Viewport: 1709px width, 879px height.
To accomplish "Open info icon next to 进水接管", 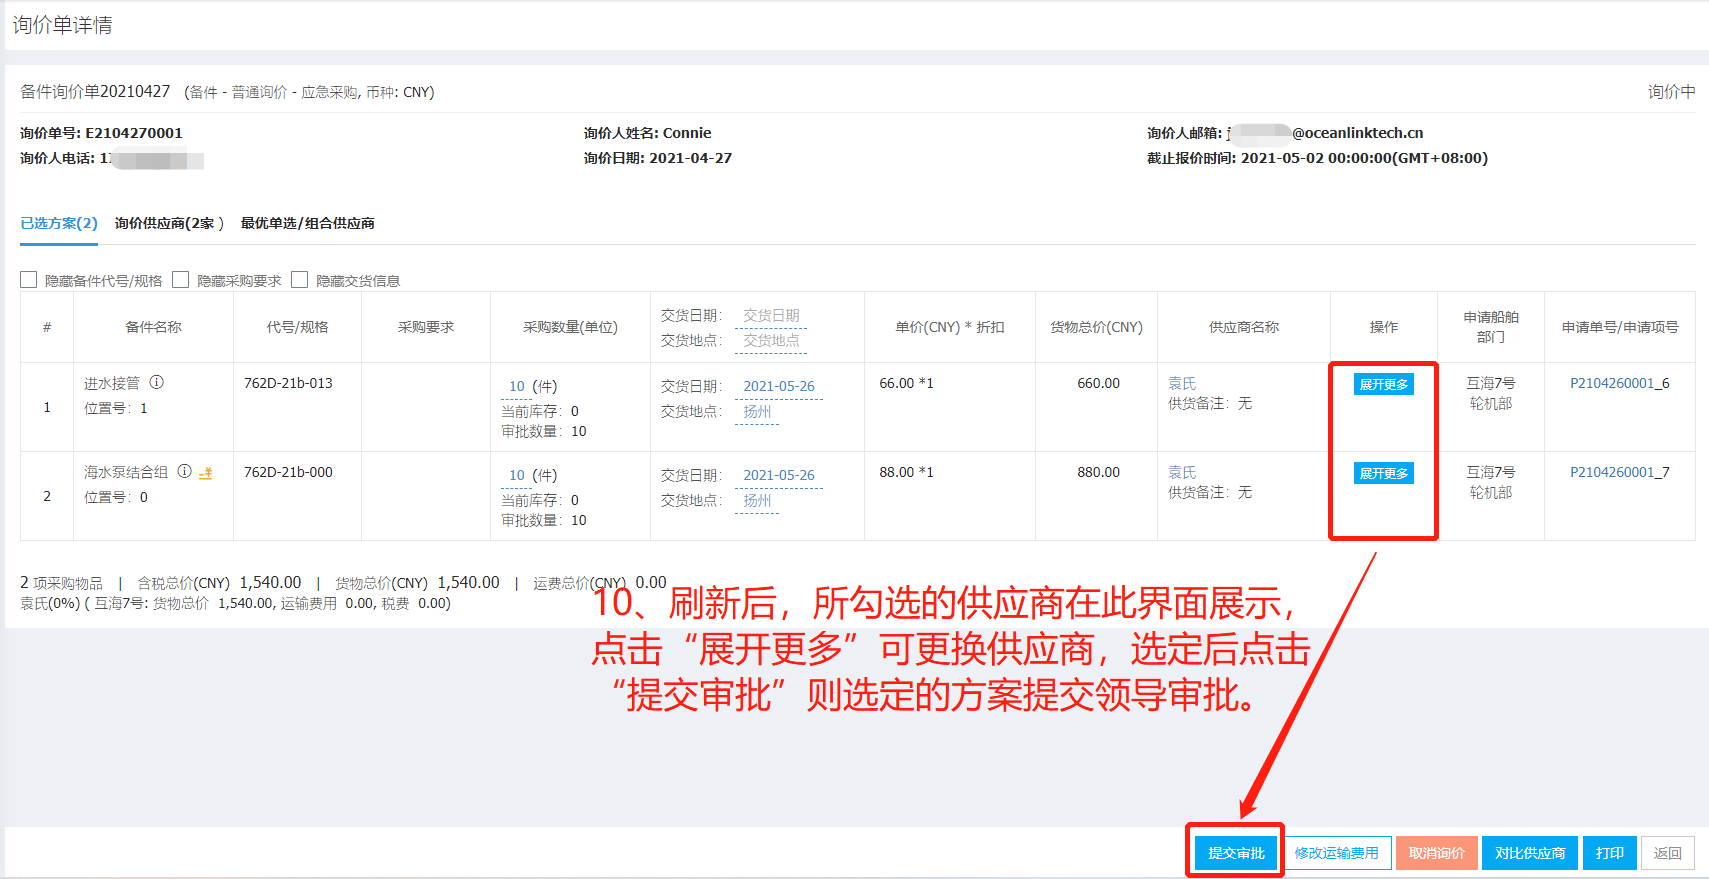I will (x=157, y=382).
